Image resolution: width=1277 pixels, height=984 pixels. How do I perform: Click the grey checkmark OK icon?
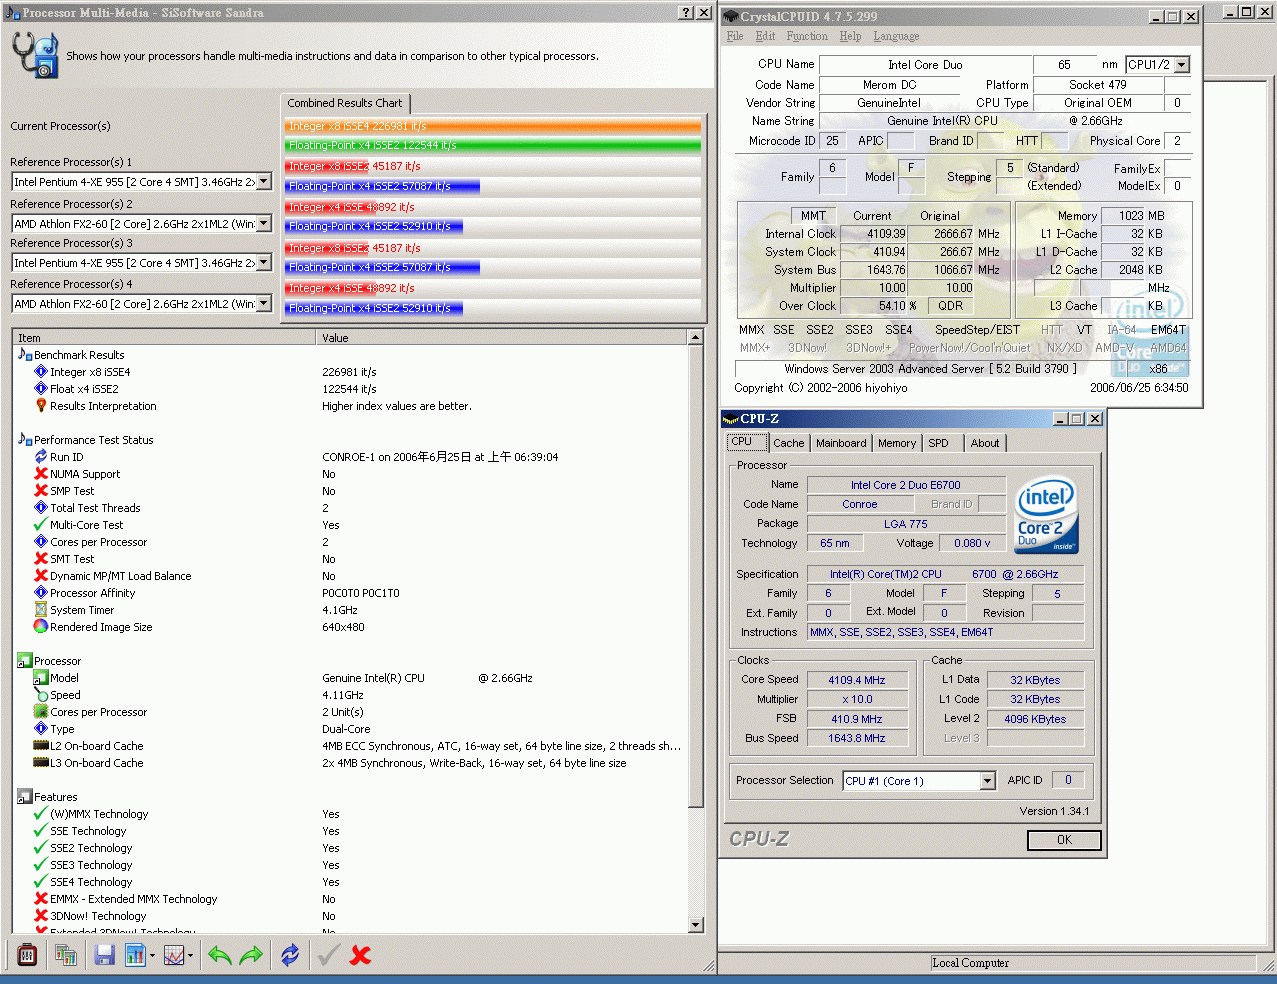pos(328,955)
